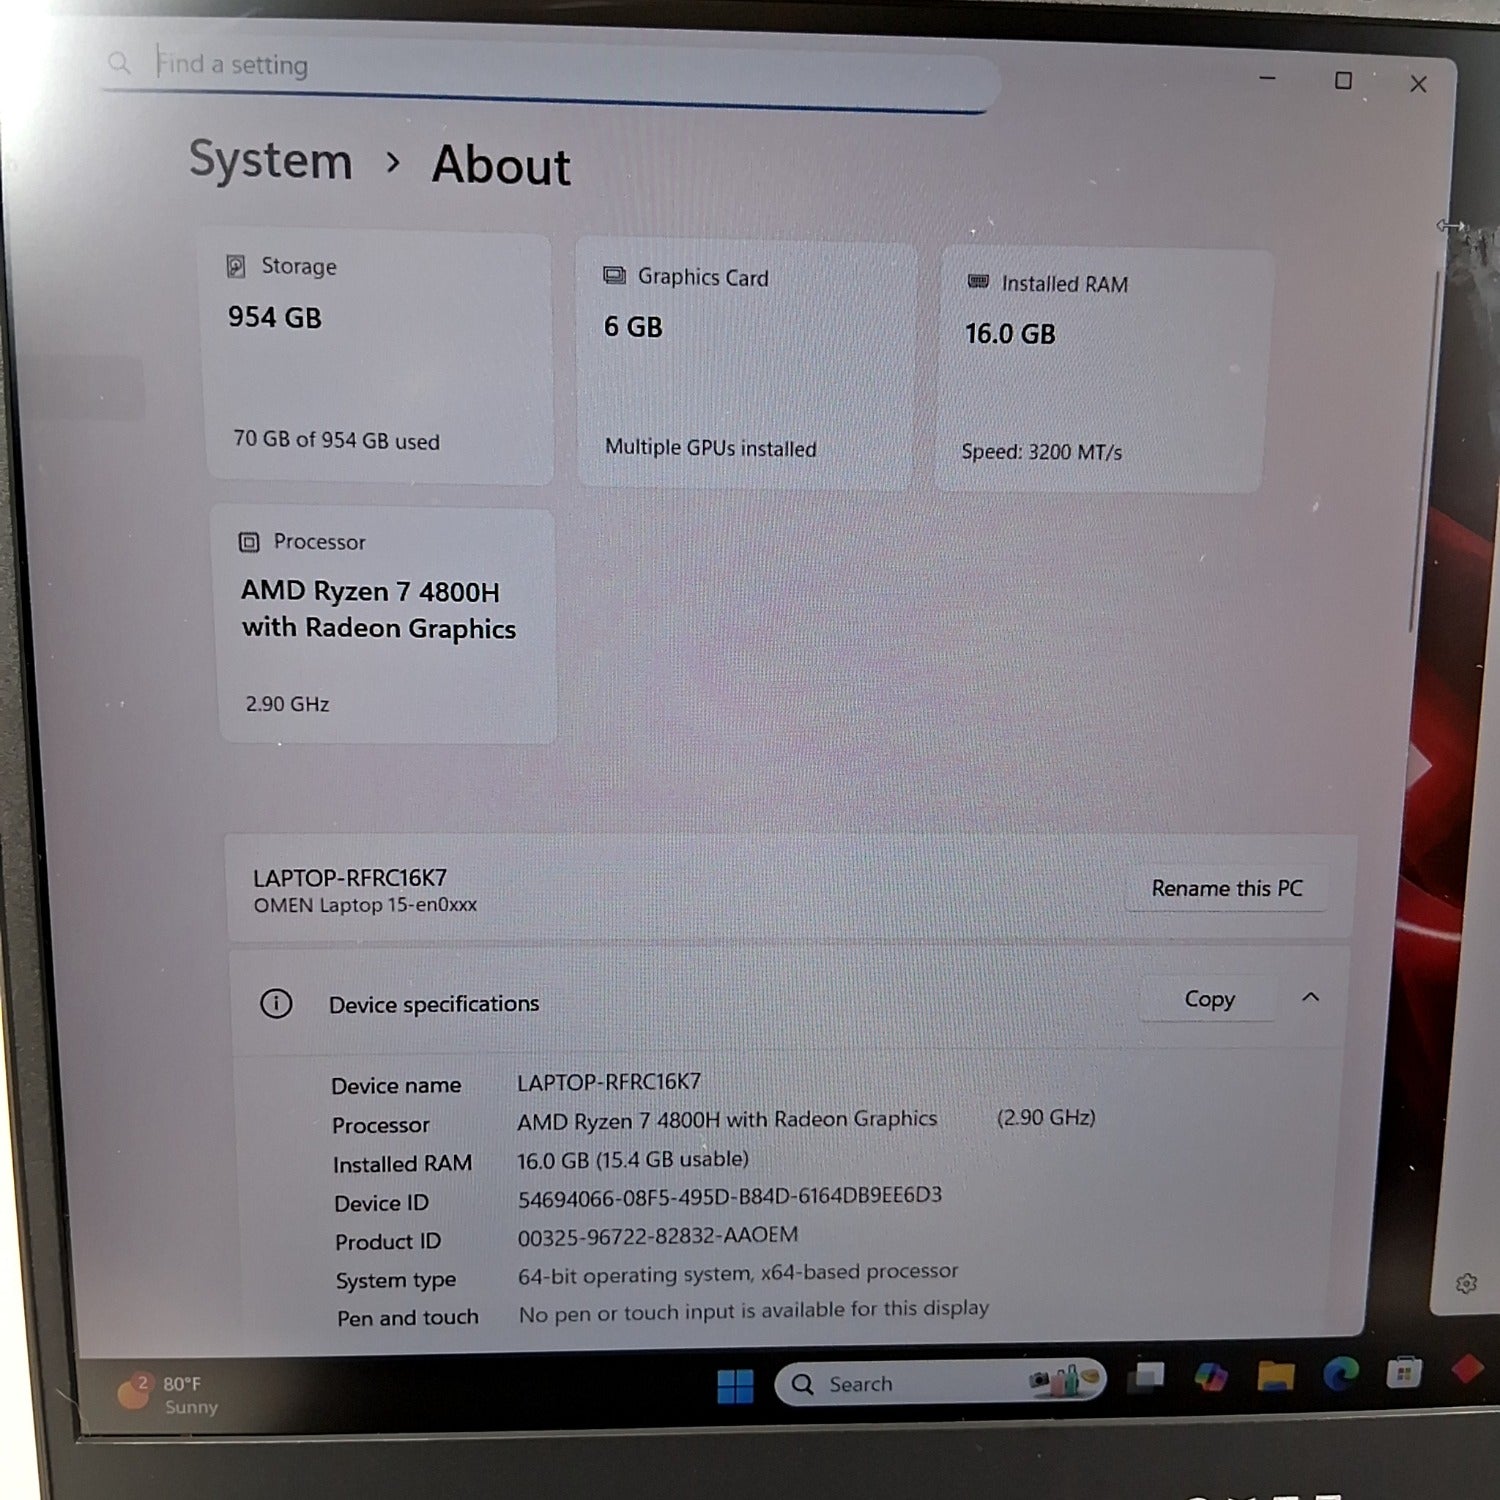
Task: Click the Find a setting search field
Action: tap(550, 68)
